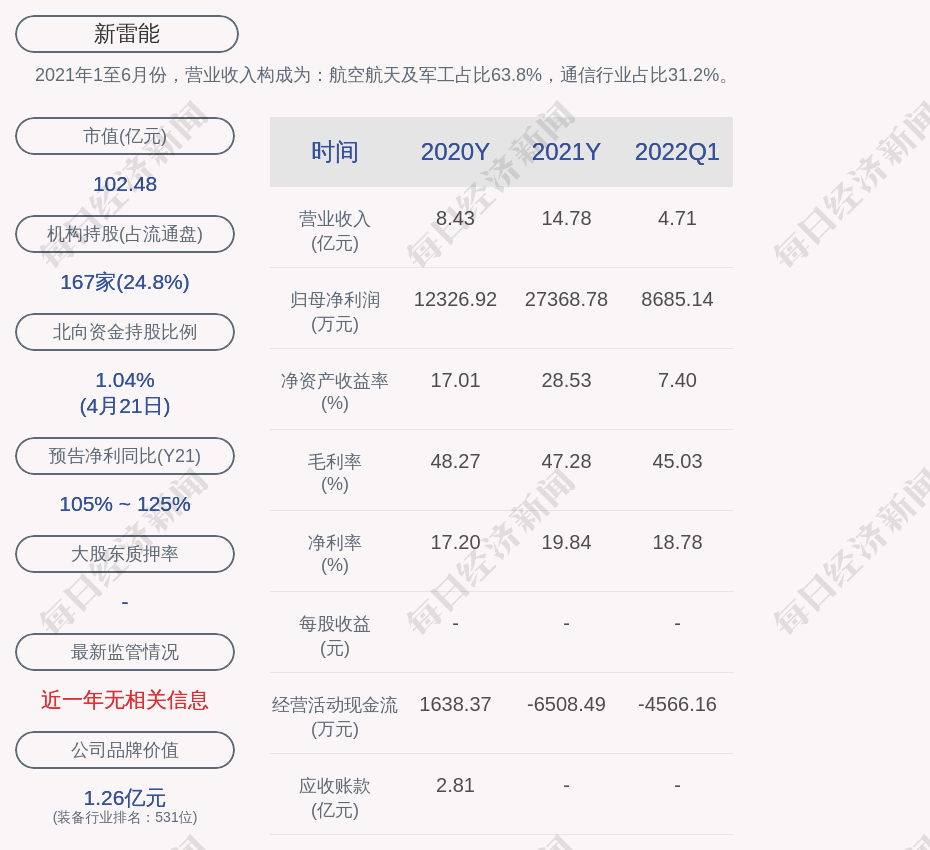Click the 最新监管情况 label pill
Viewport: 930px width, 850px height.
click(125, 652)
